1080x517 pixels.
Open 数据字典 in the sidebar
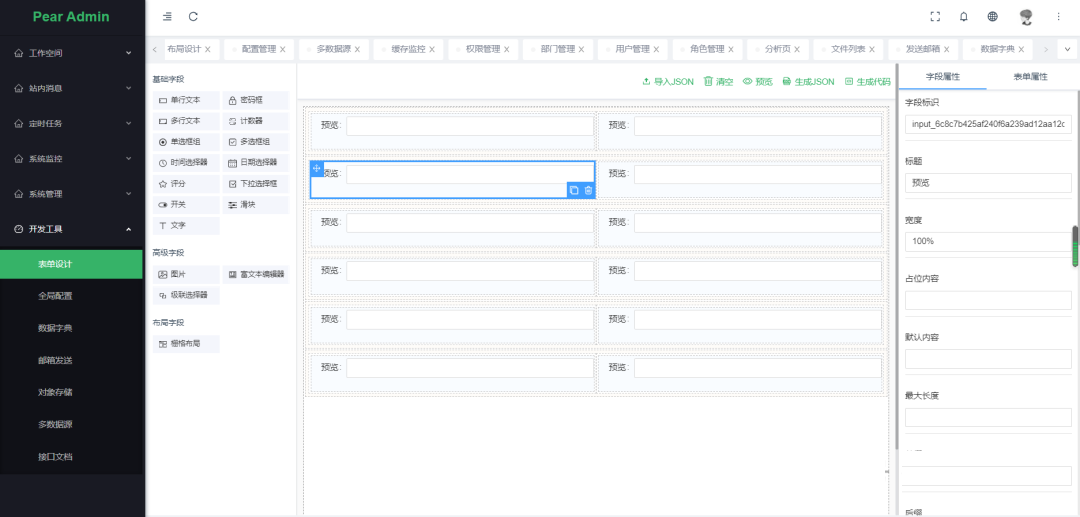(55, 328)
